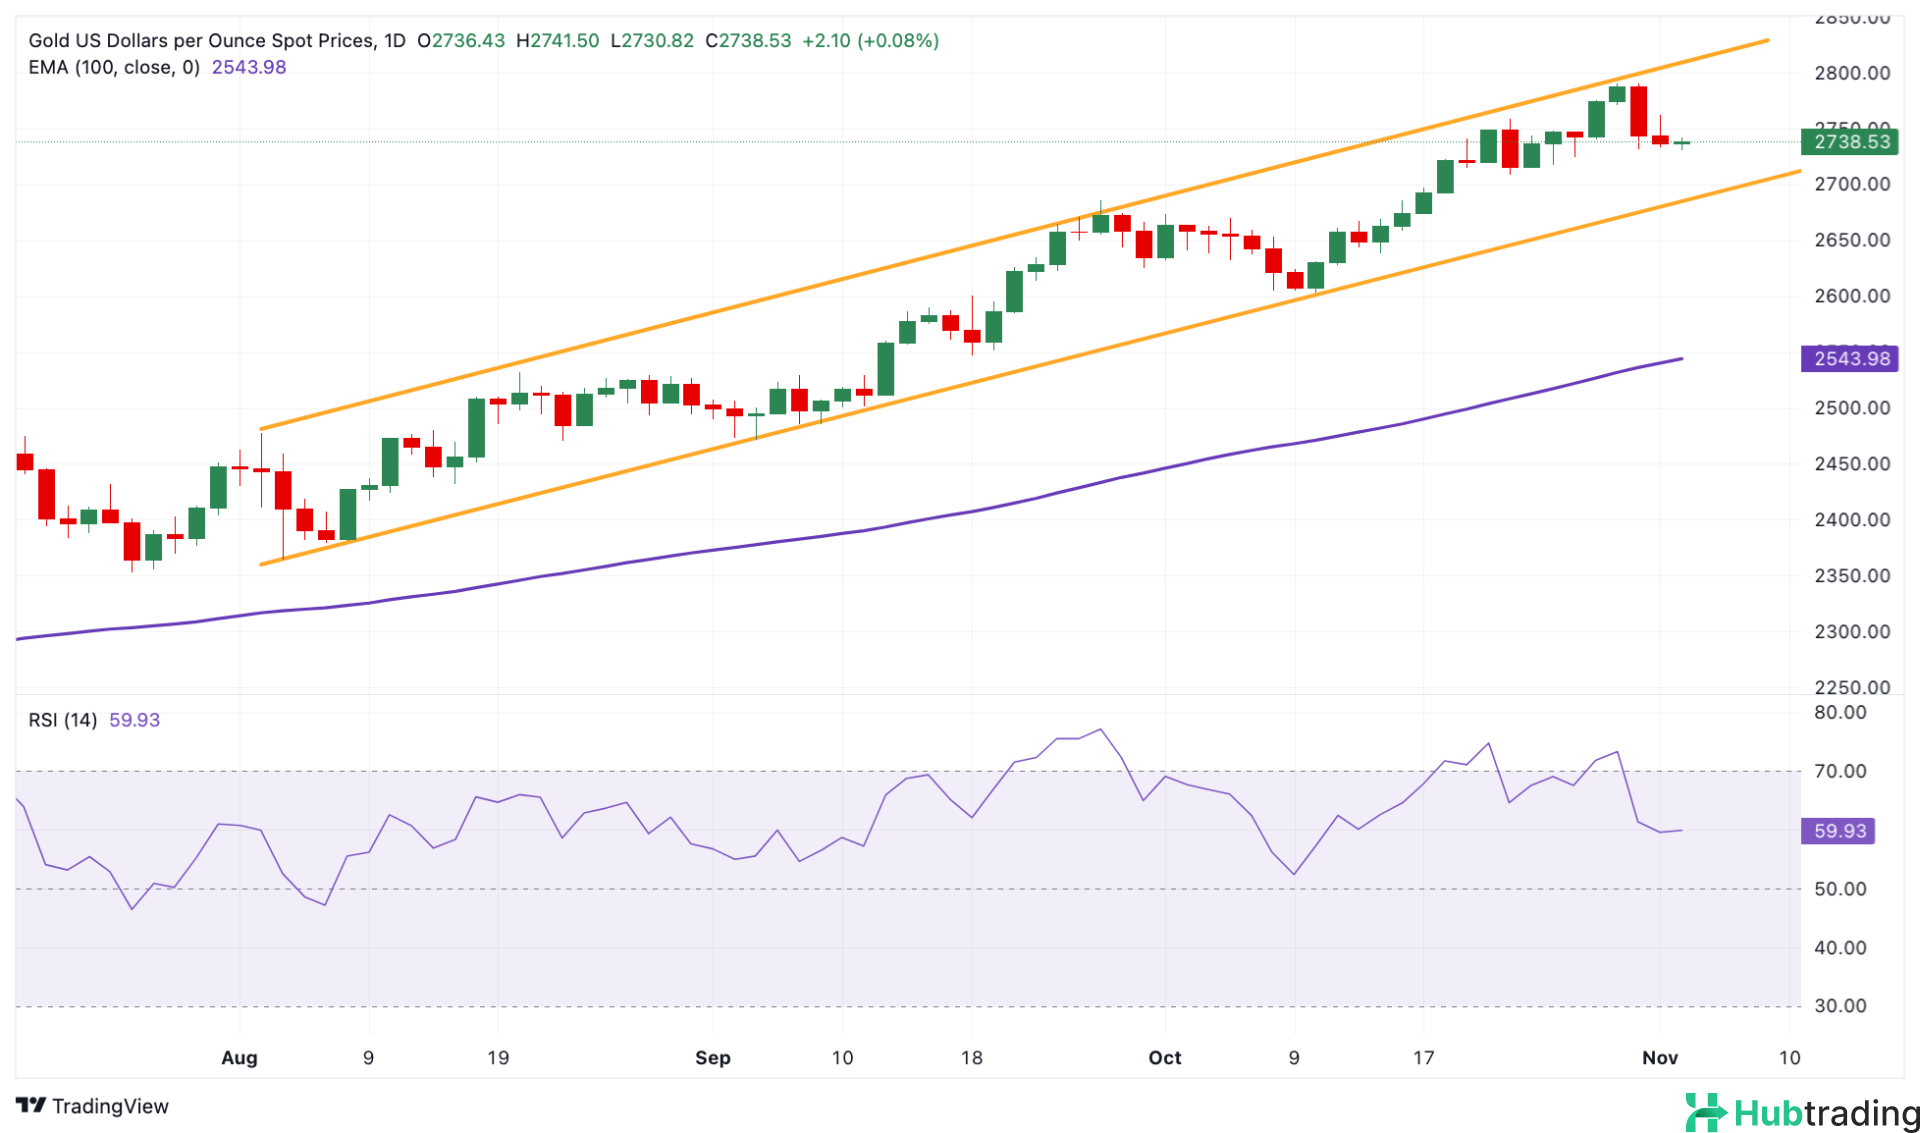1920x1133 pixels.
Task: Click the RSI value label 59.93 on axis
Action: tap(1838, 831)
